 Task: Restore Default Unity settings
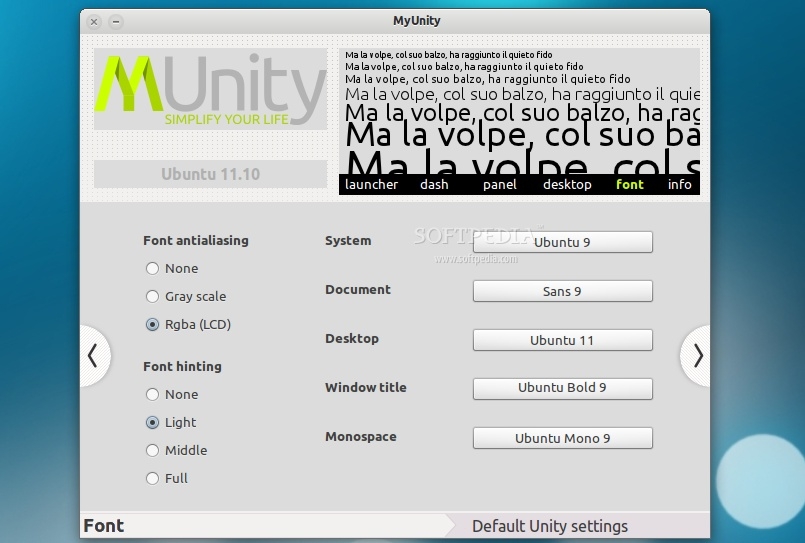point(550,526)
